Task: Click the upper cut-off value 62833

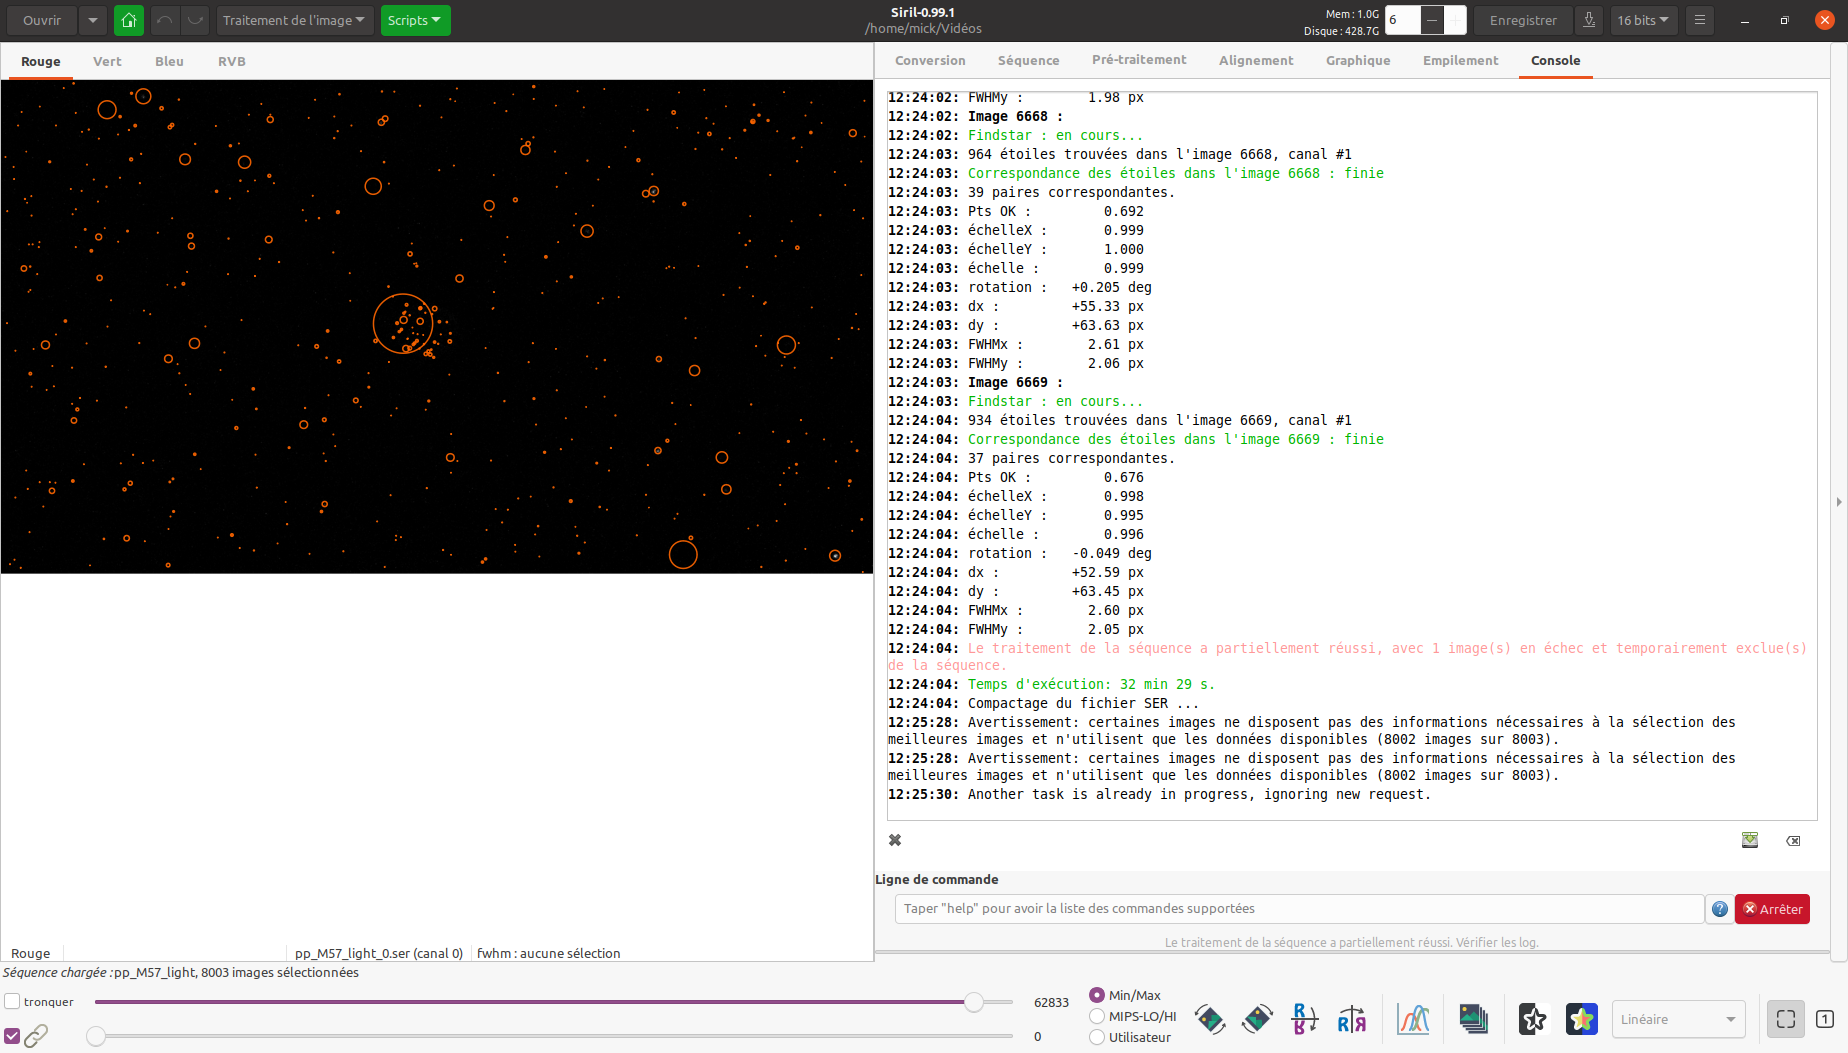Action: point(1051,1002)
